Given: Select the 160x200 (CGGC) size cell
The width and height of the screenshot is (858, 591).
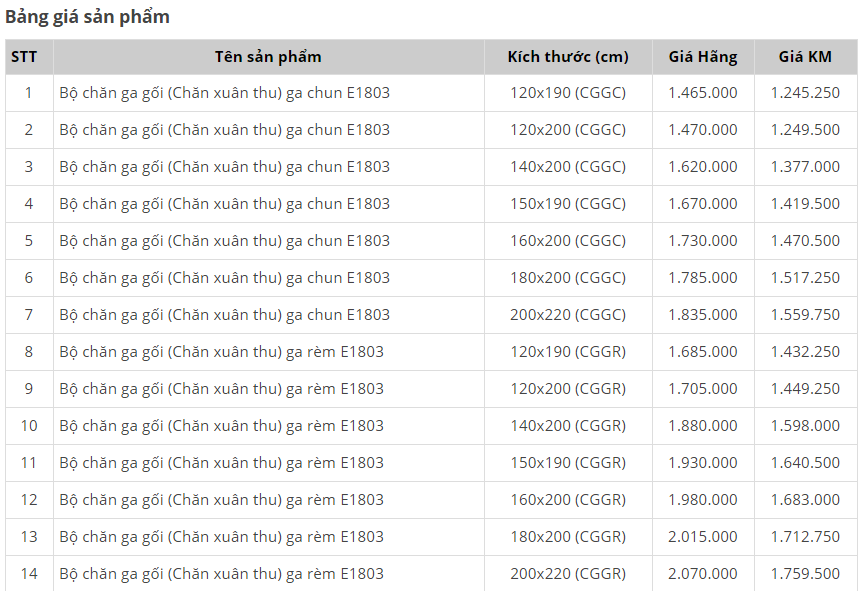Looking at the screenshot, I should pos(568,241).
